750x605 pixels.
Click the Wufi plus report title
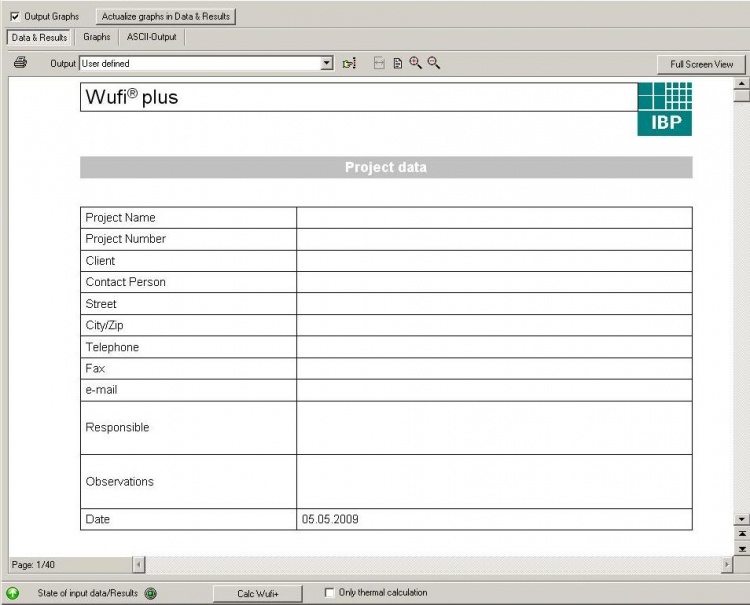click(x=132, y=97)
